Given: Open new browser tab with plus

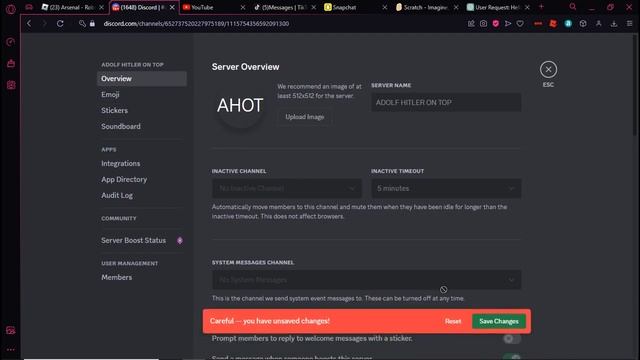Looking at the screenshot, I should (x=541, y=7).
